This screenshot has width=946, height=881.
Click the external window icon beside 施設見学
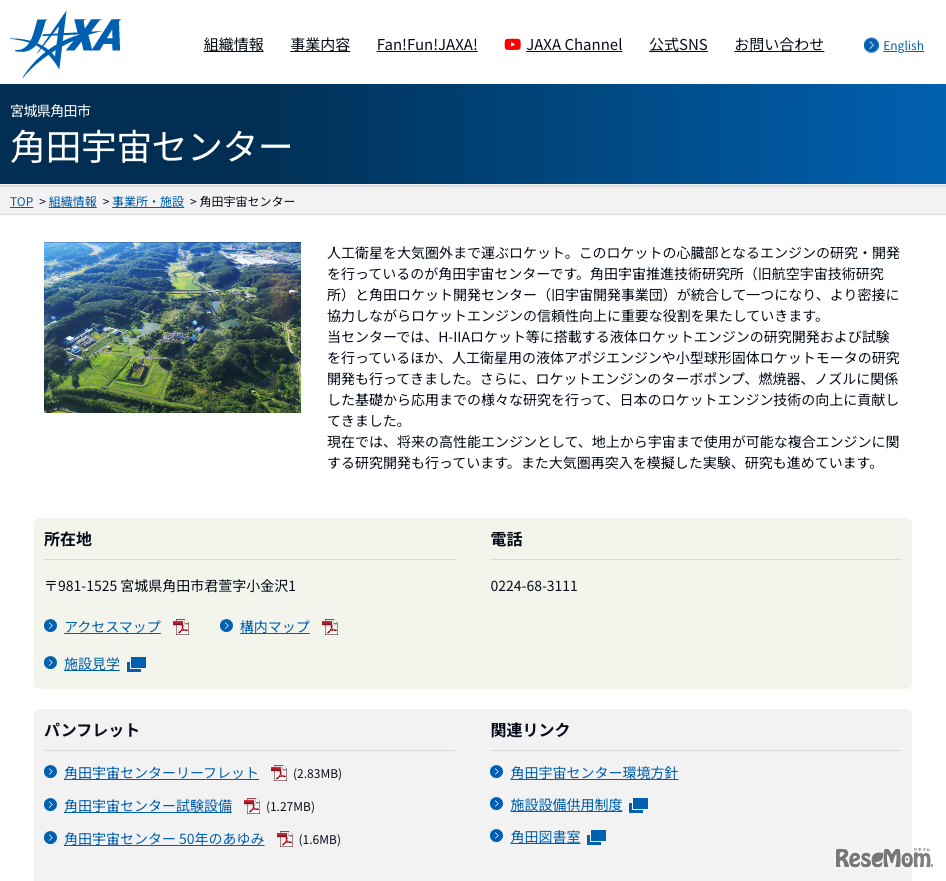[136, 664]
